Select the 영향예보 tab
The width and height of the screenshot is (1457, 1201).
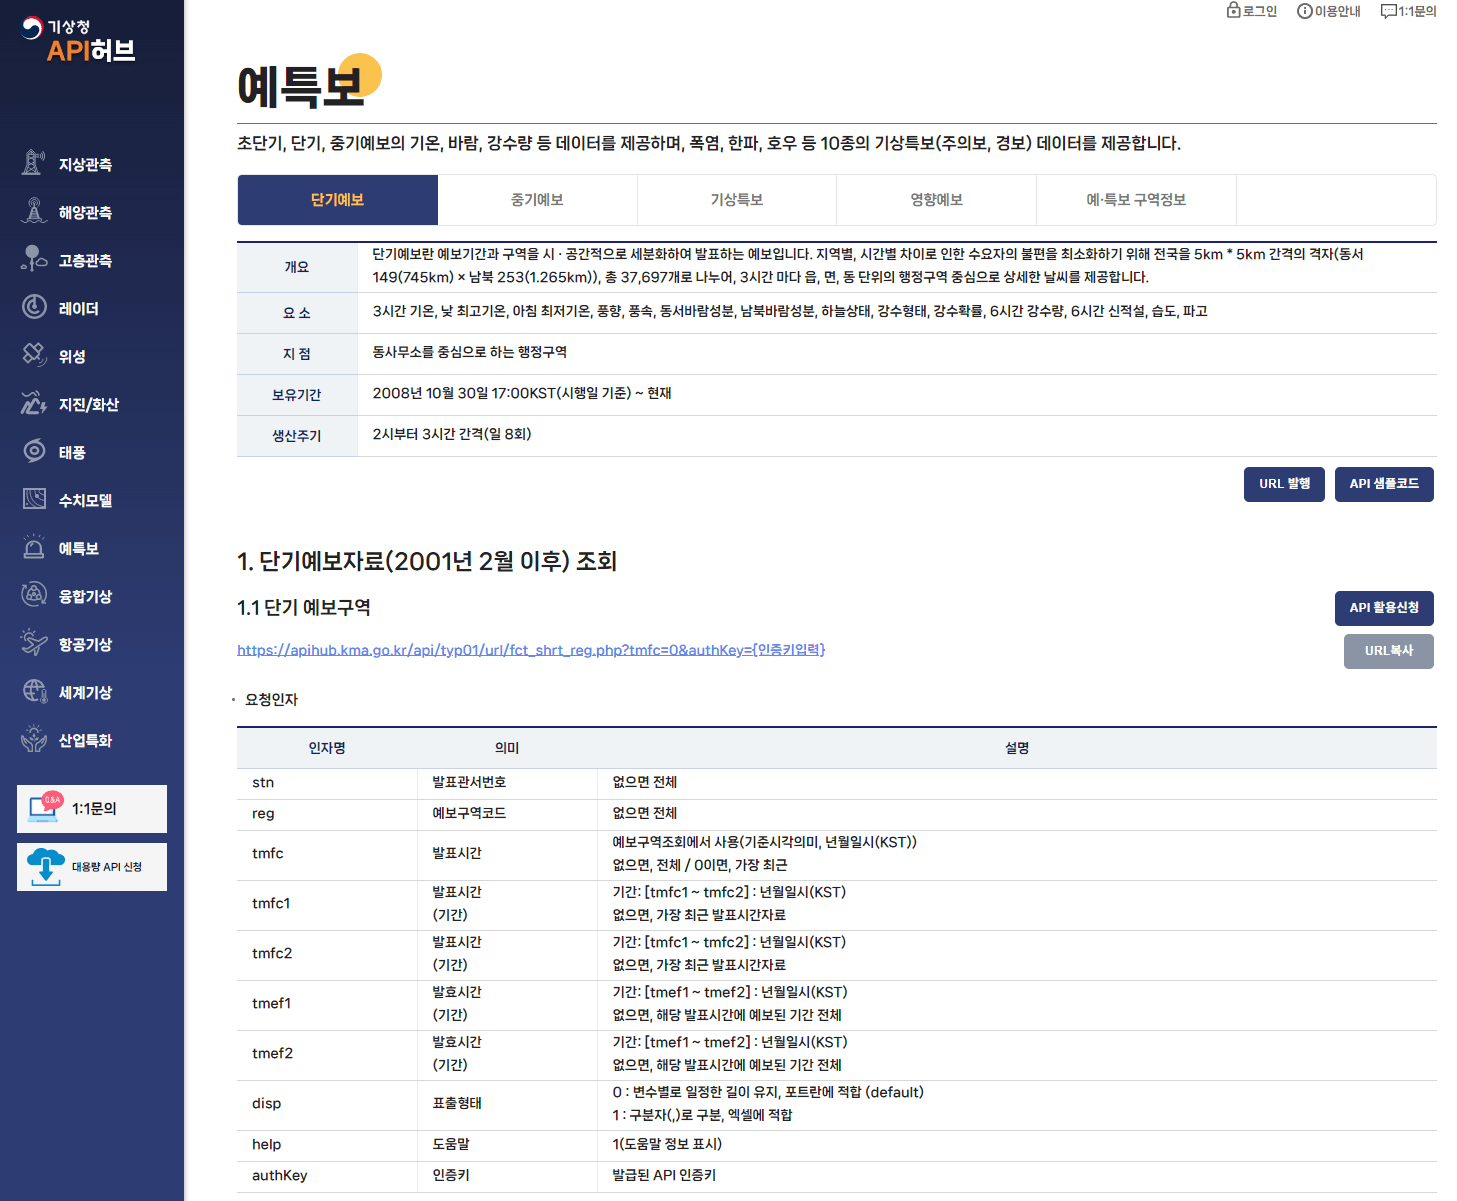[937, 200]
